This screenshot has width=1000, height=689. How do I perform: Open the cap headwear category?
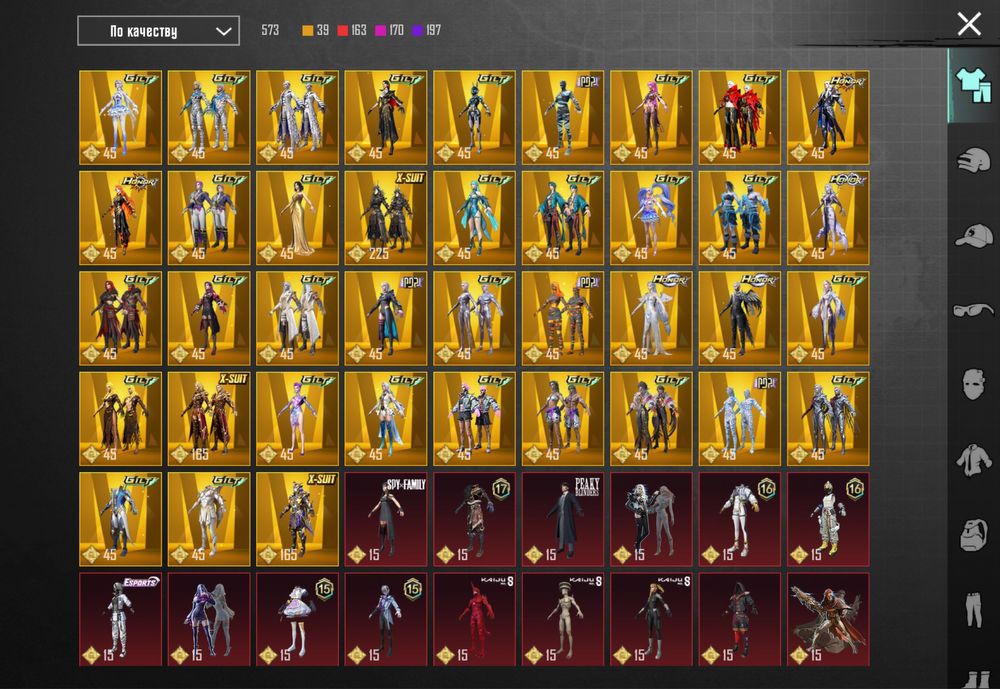[973, 235]
